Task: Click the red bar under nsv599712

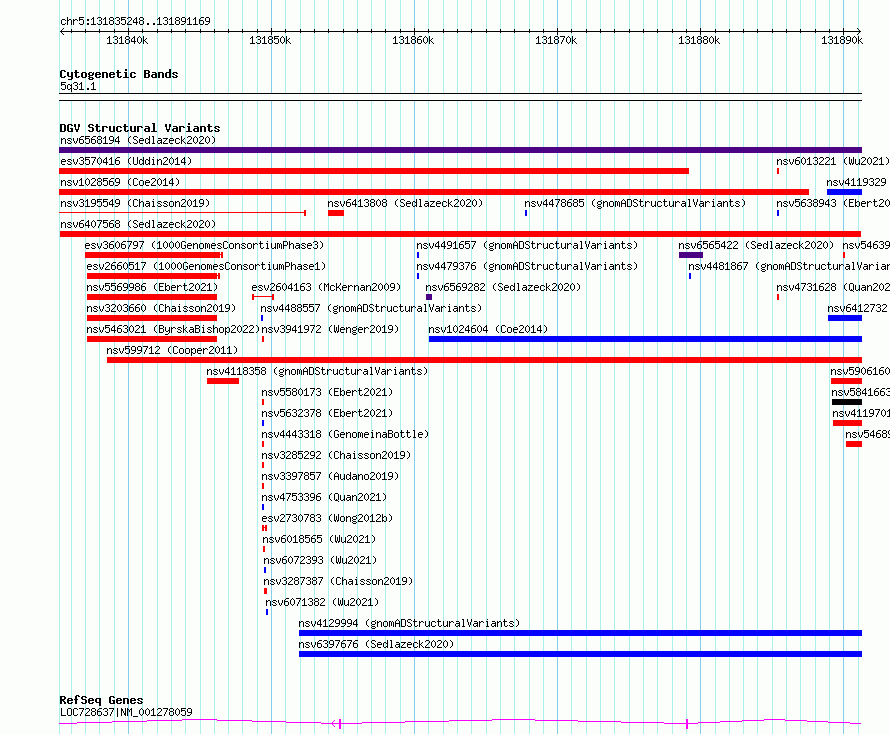Action: coord(484,360)
